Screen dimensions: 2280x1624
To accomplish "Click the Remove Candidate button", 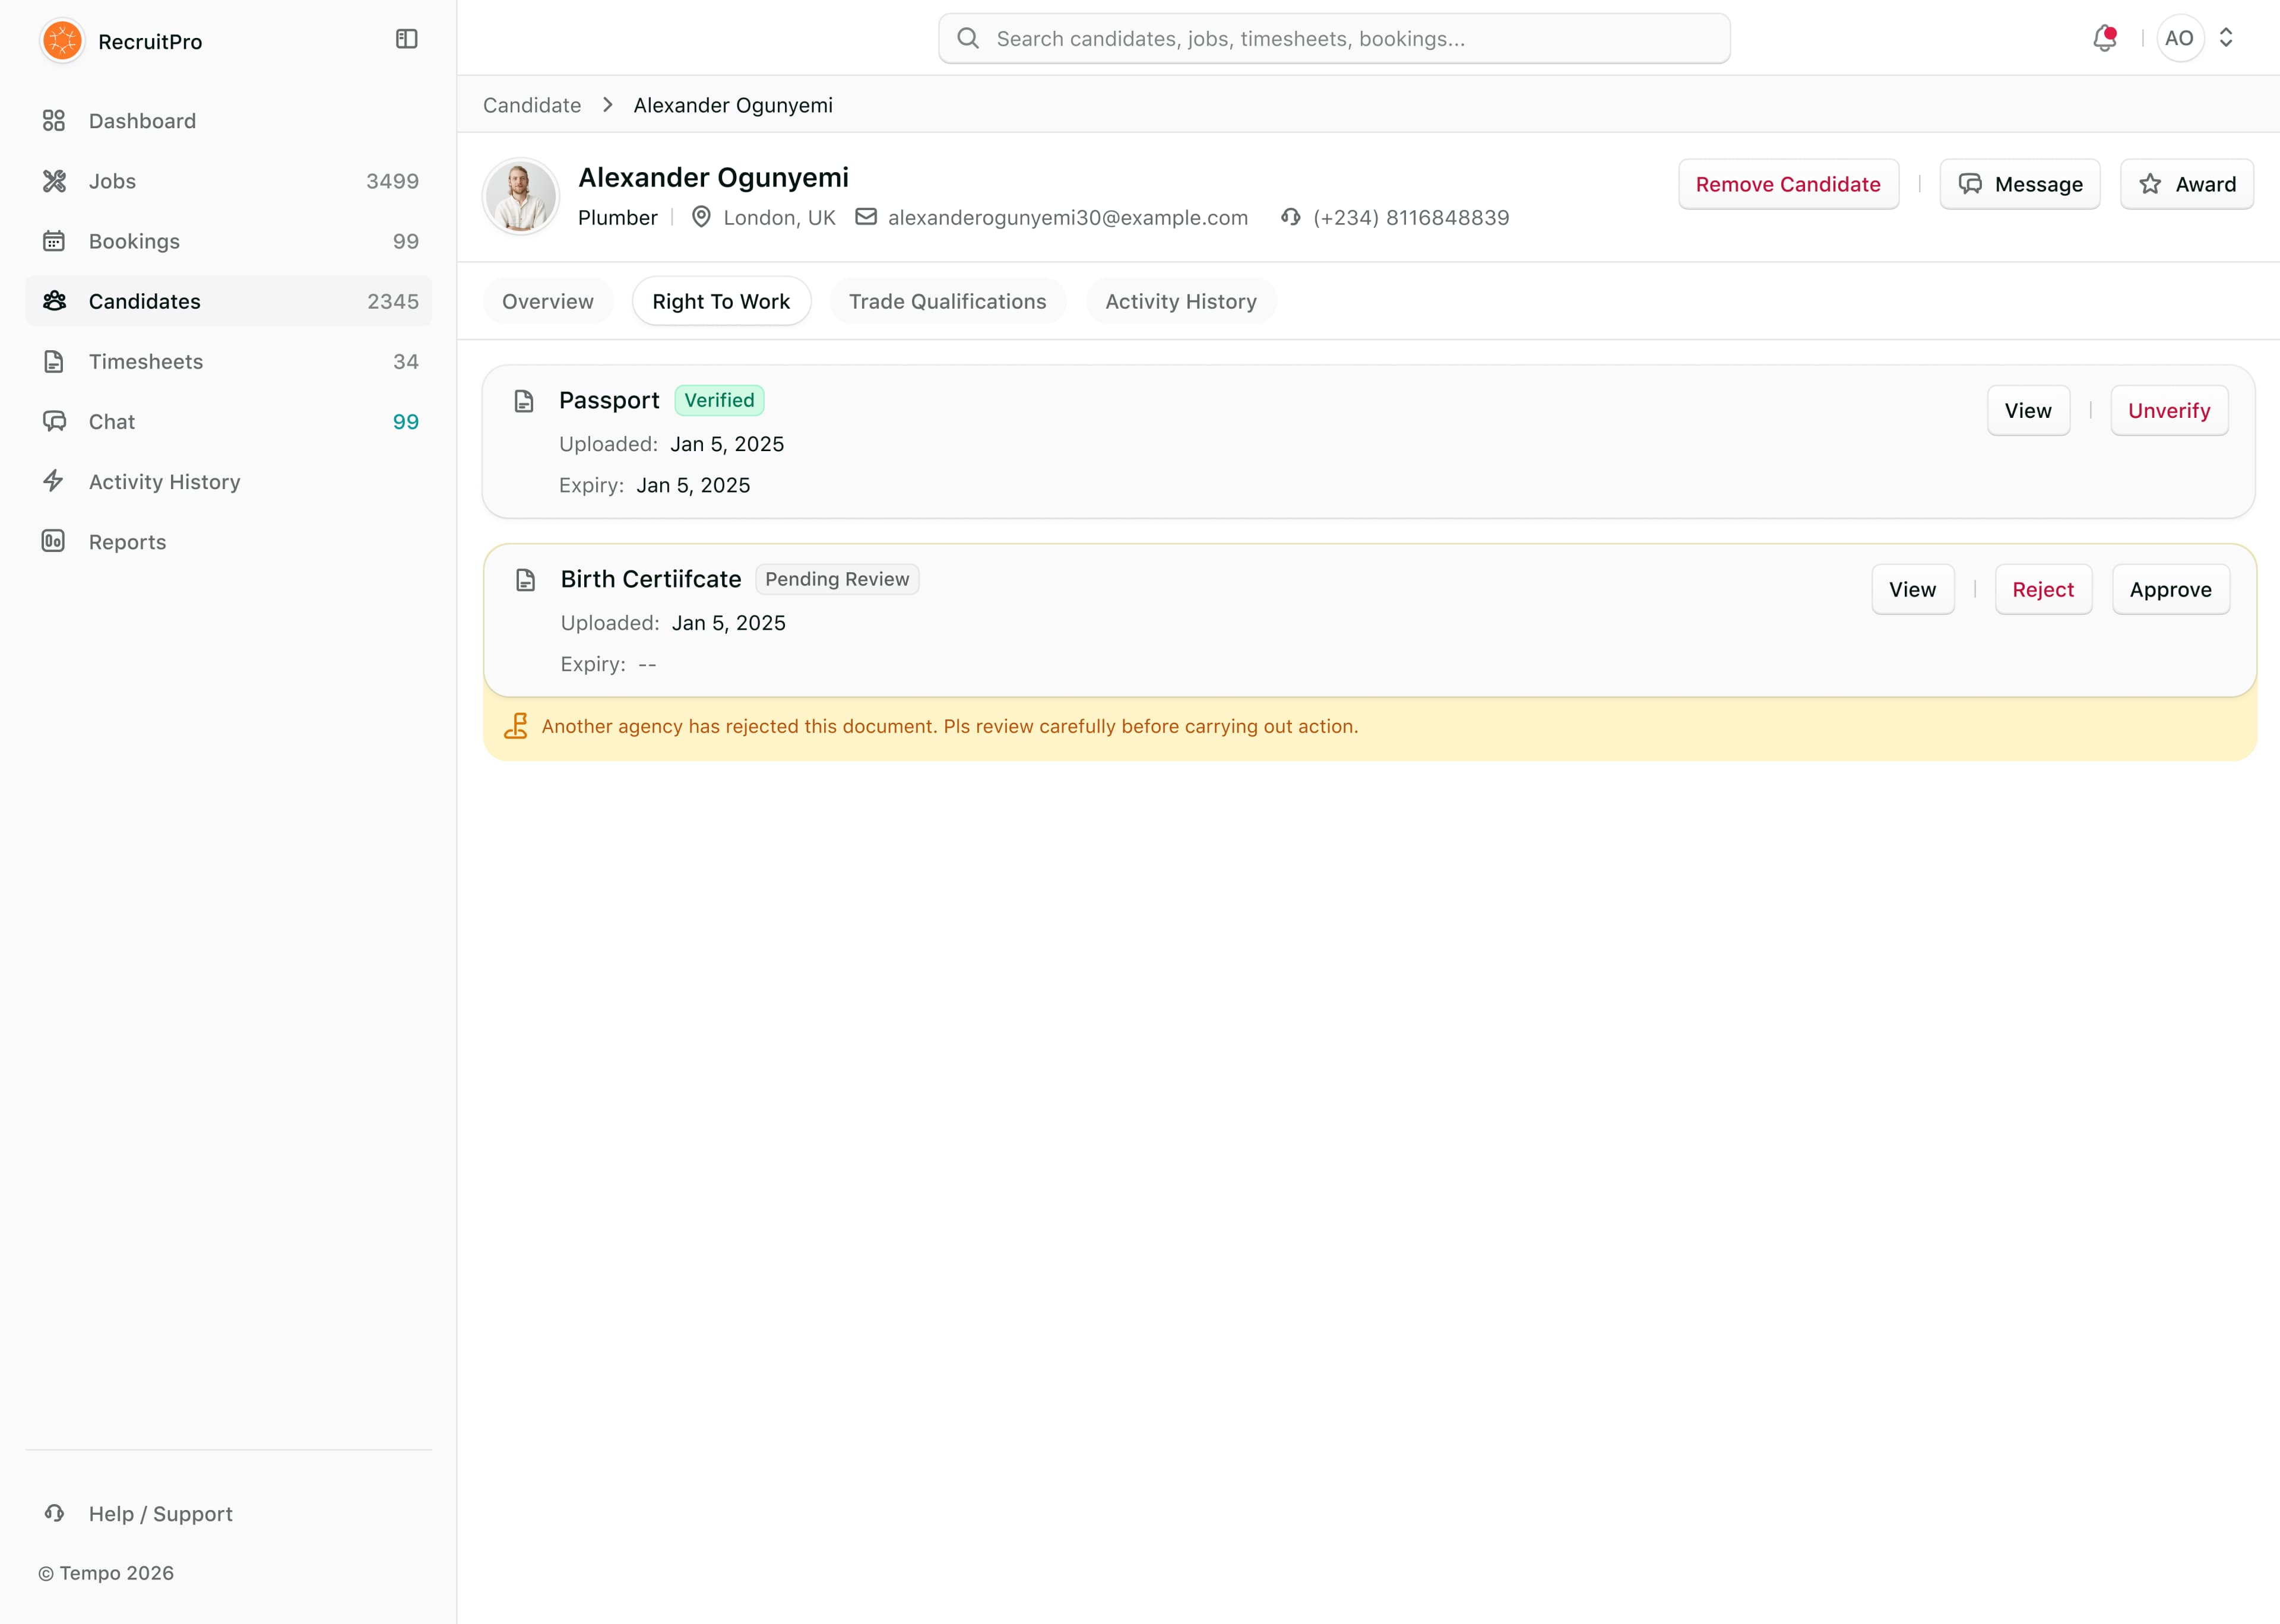I will tap(1788, 184).
